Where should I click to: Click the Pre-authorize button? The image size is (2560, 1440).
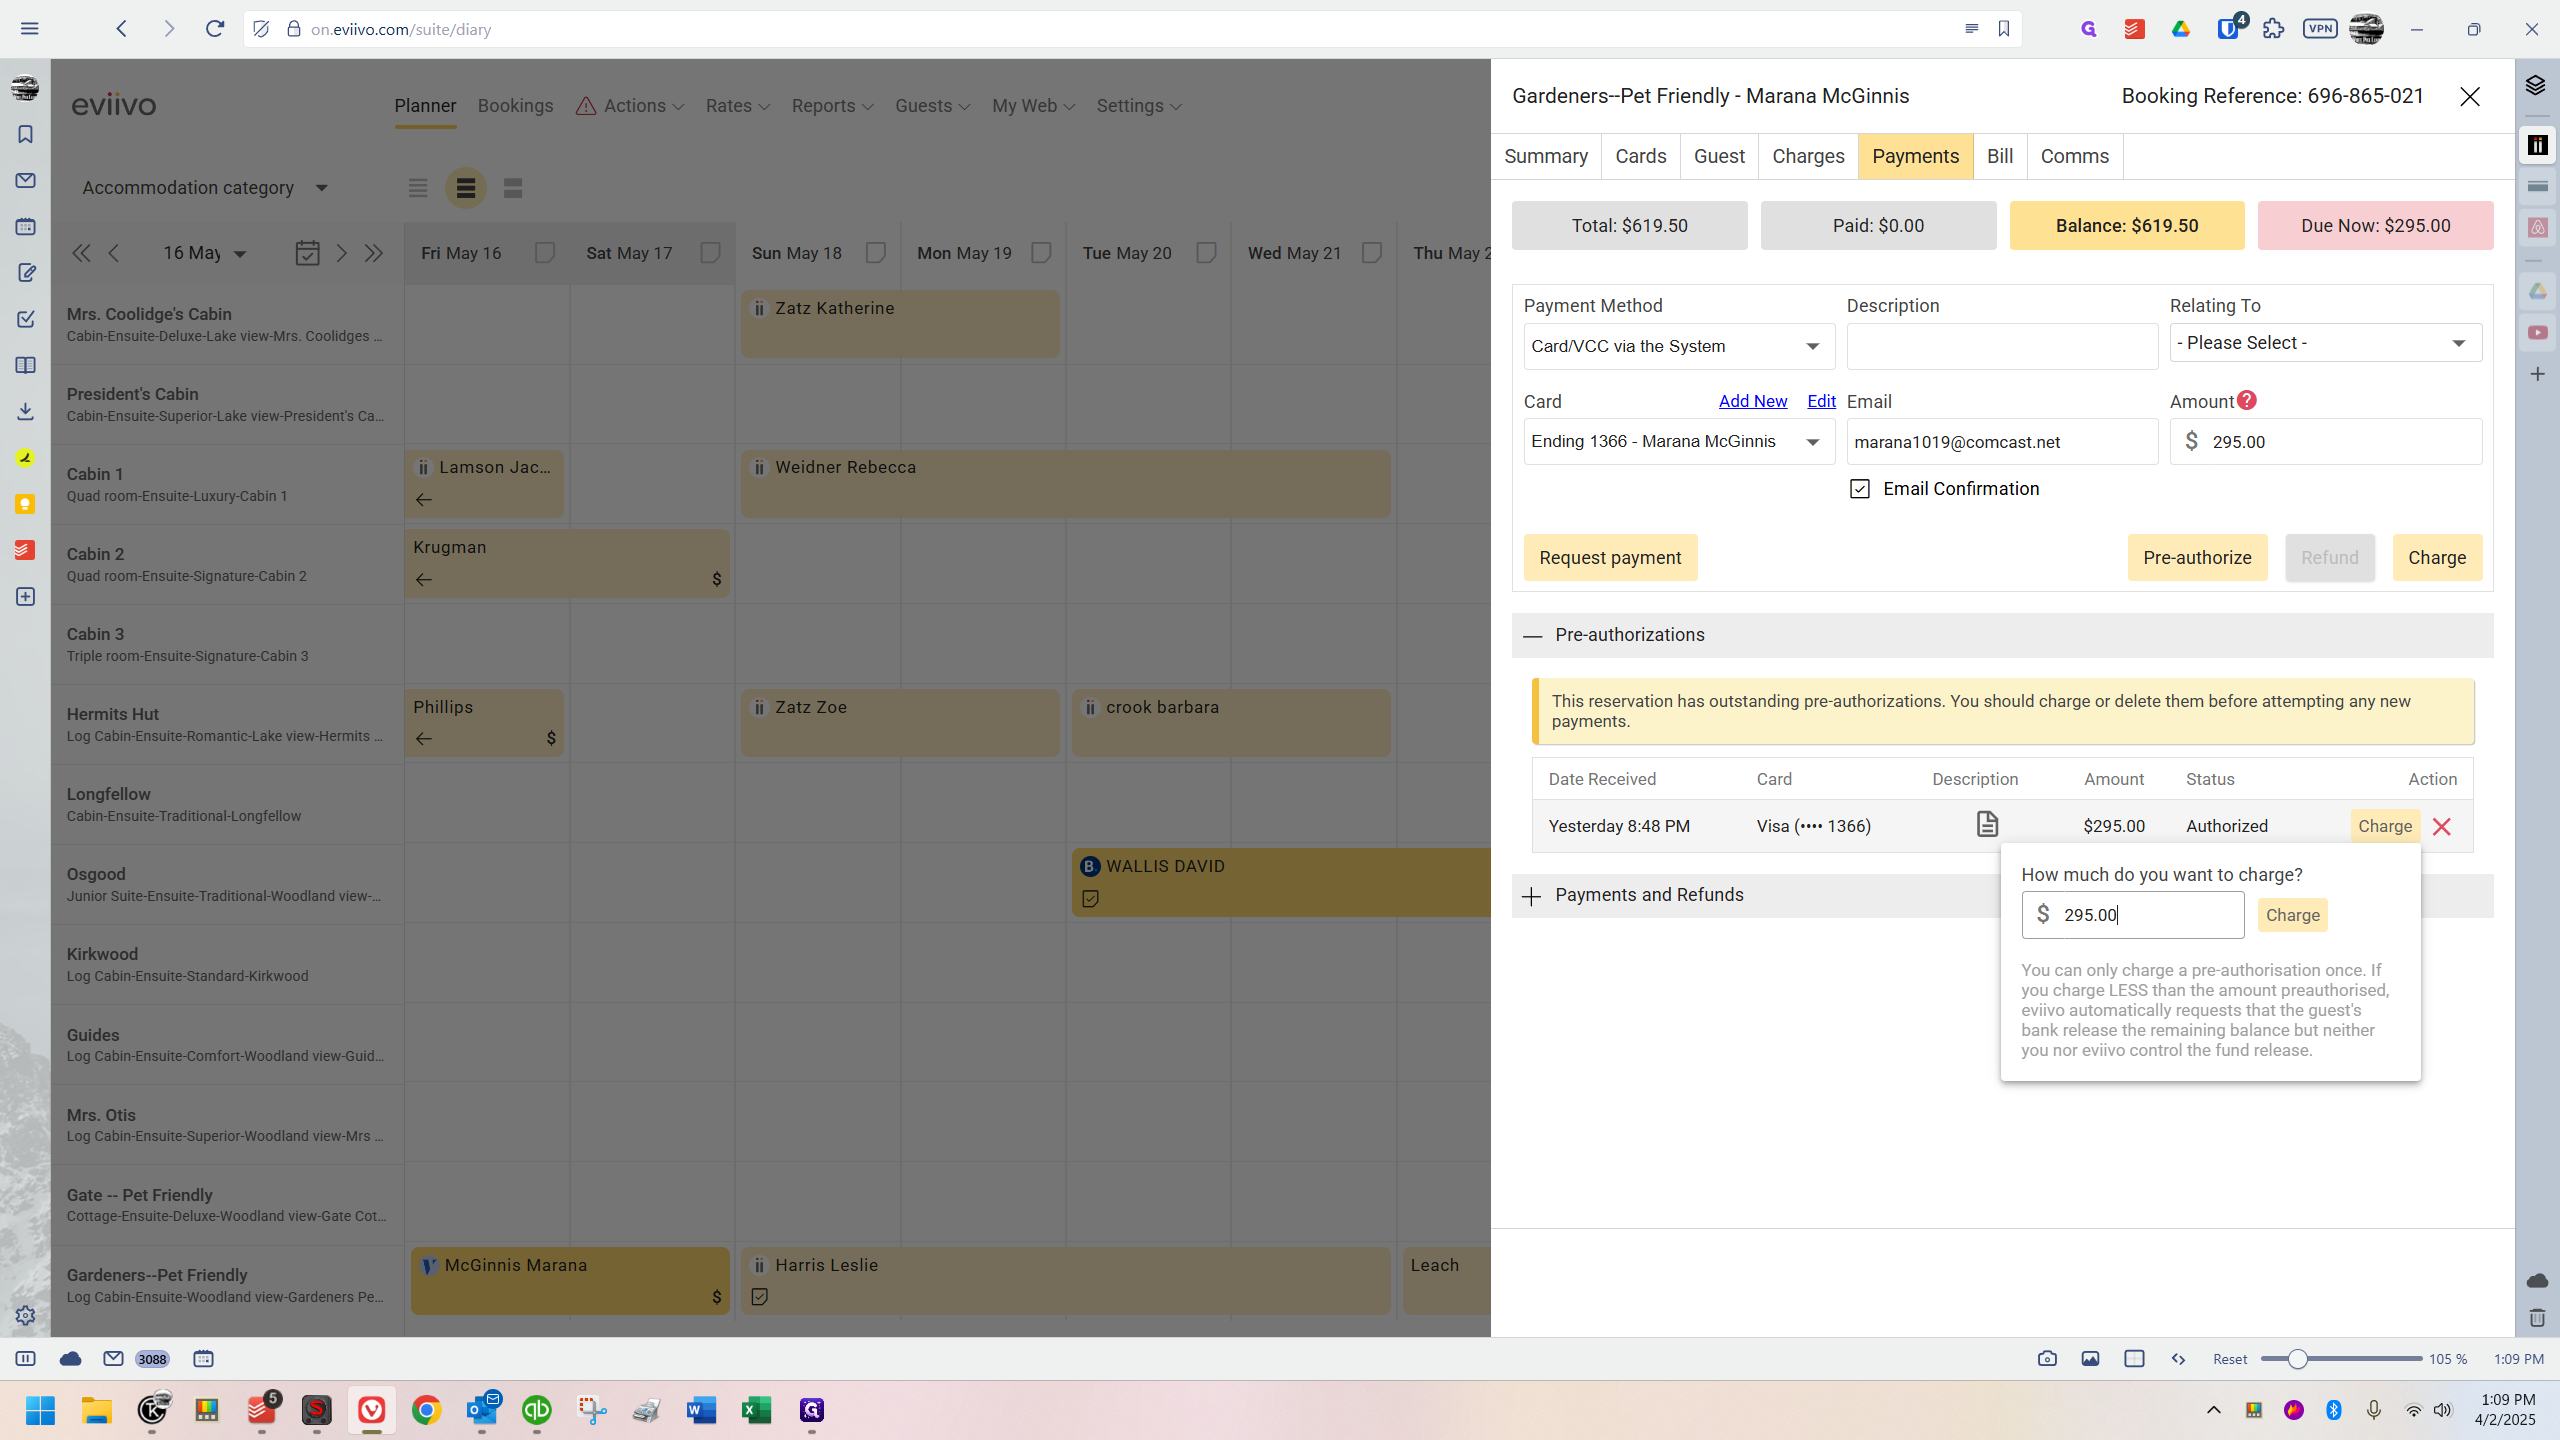pos(2197,558)
